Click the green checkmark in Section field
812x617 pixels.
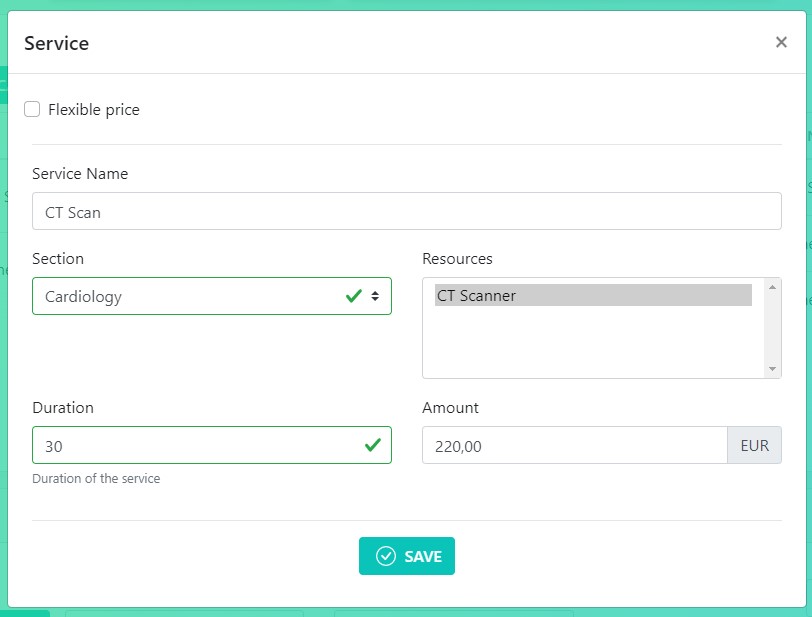click(353, 296)
